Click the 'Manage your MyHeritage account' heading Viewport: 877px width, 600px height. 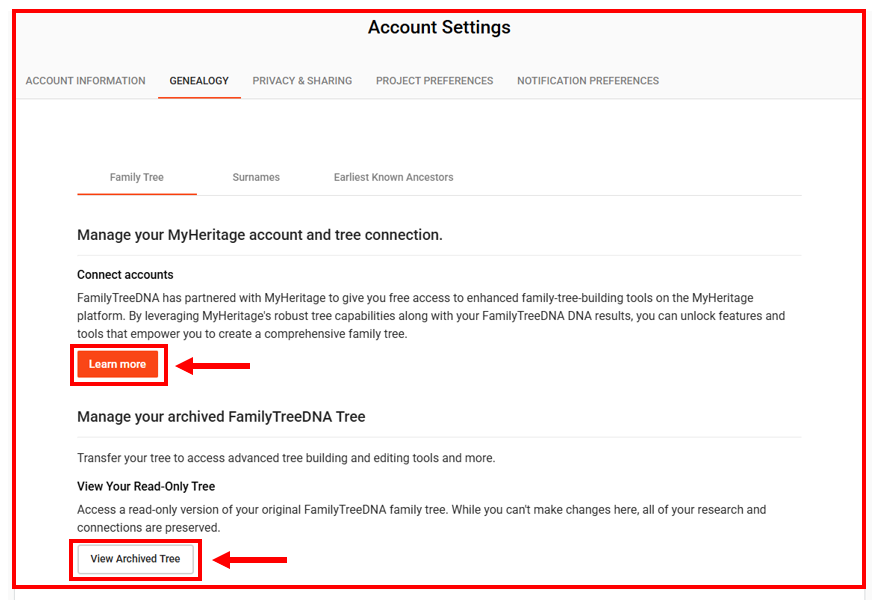click(260, 235)
